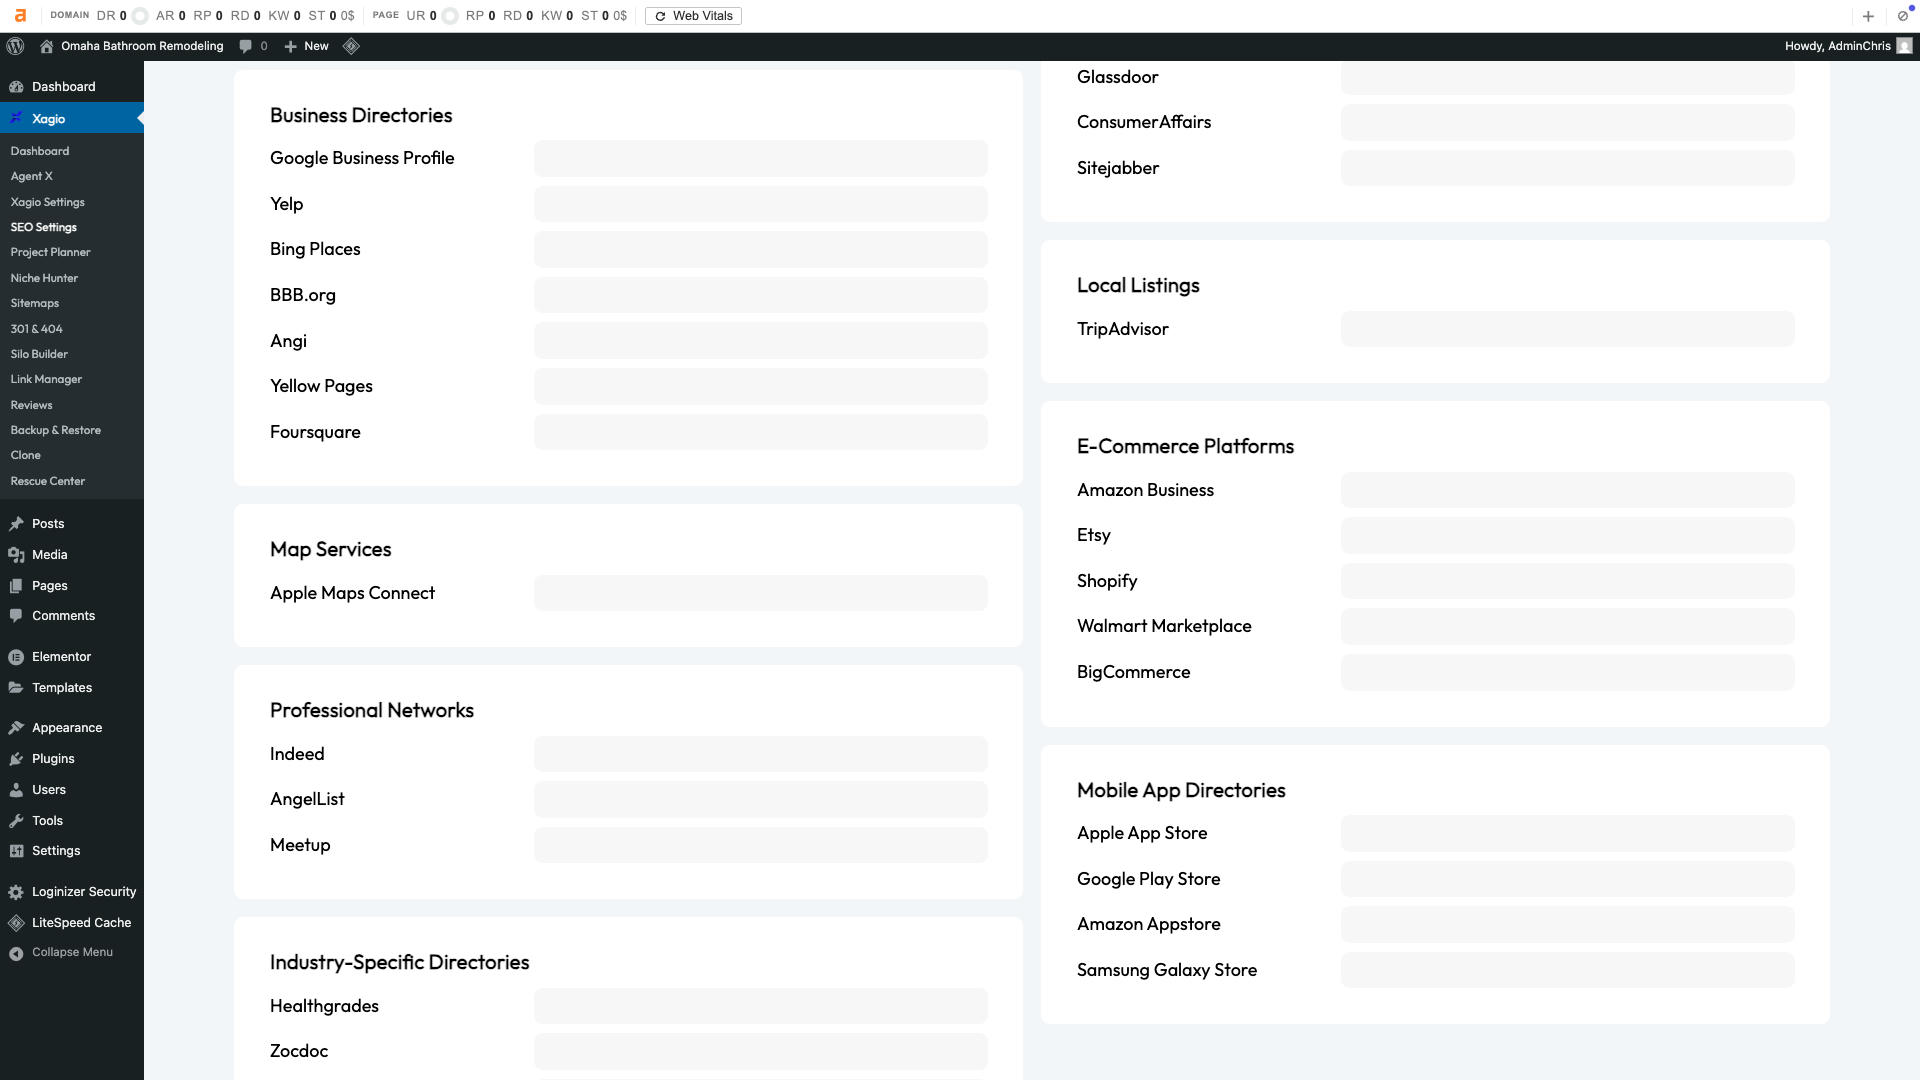
Task: Click the Ahrefs toolbar logo icon
Action: pyautogui.click(x=20, y=16)
